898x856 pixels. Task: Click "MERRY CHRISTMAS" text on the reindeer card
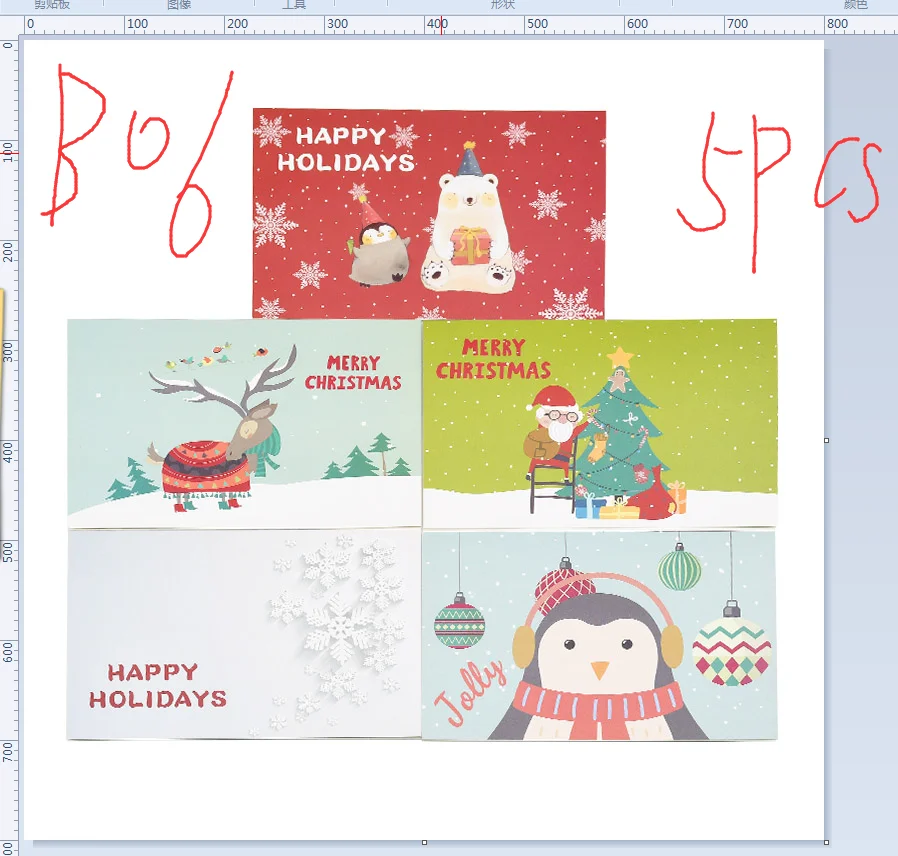coord(353,373)
